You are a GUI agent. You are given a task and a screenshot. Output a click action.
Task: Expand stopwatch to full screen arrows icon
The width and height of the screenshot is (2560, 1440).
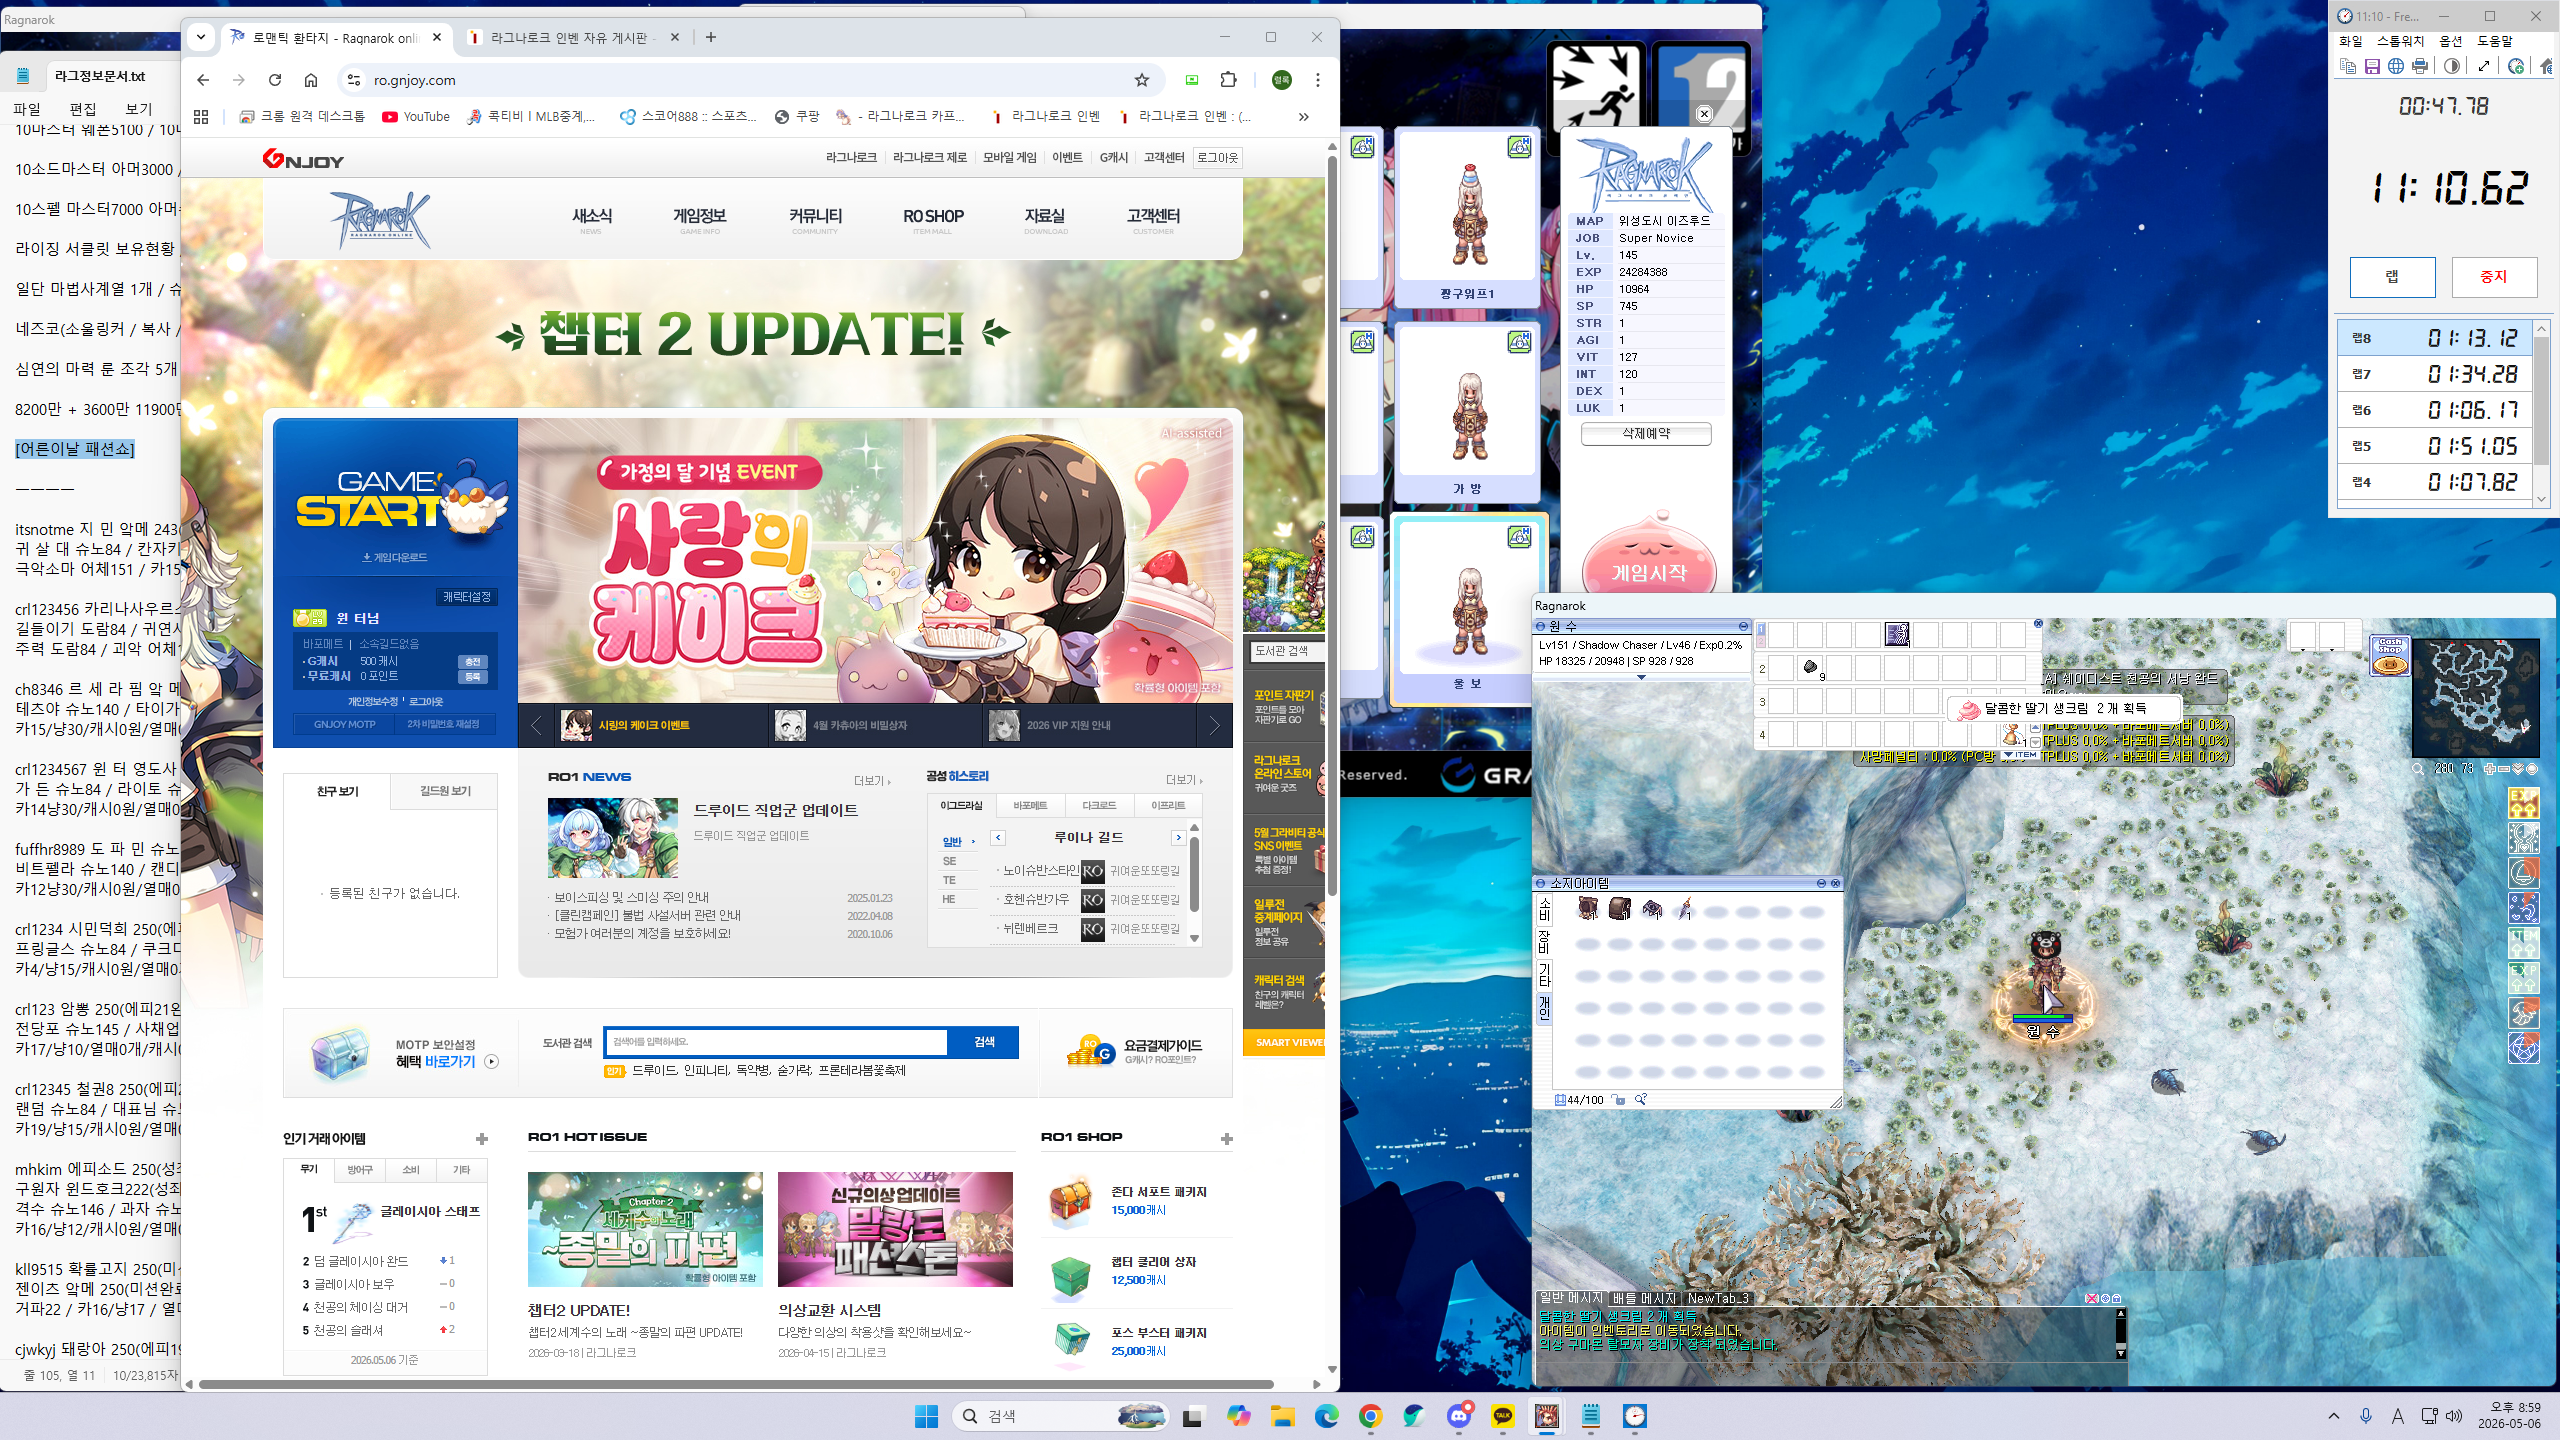click(2484, 66)
